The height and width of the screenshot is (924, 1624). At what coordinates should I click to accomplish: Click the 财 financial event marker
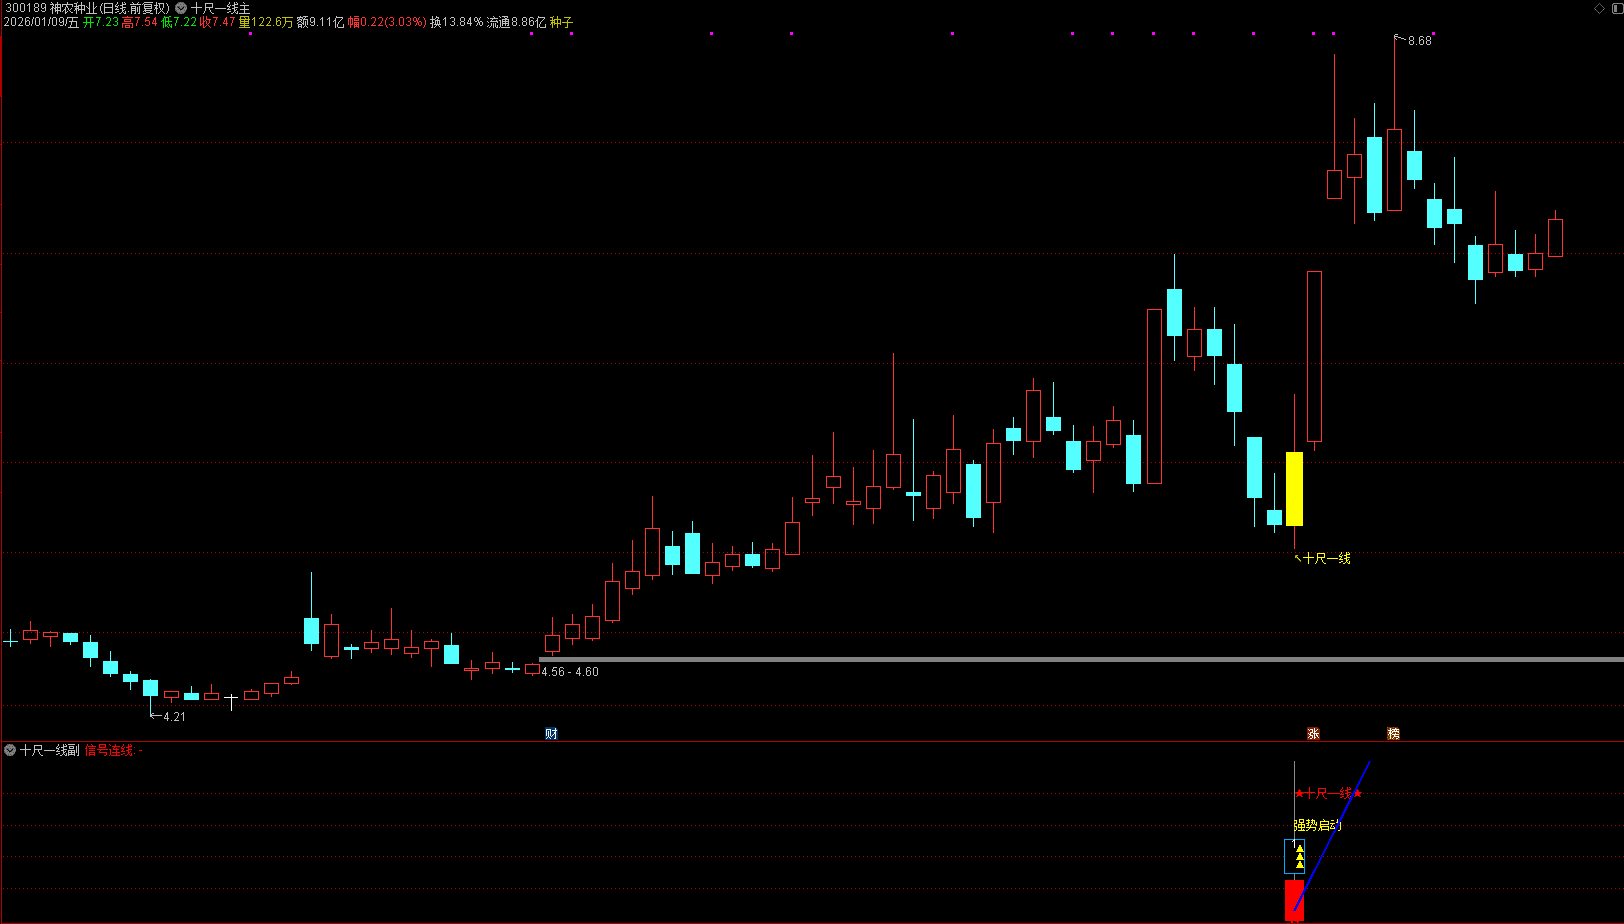[x=551, y=734]
